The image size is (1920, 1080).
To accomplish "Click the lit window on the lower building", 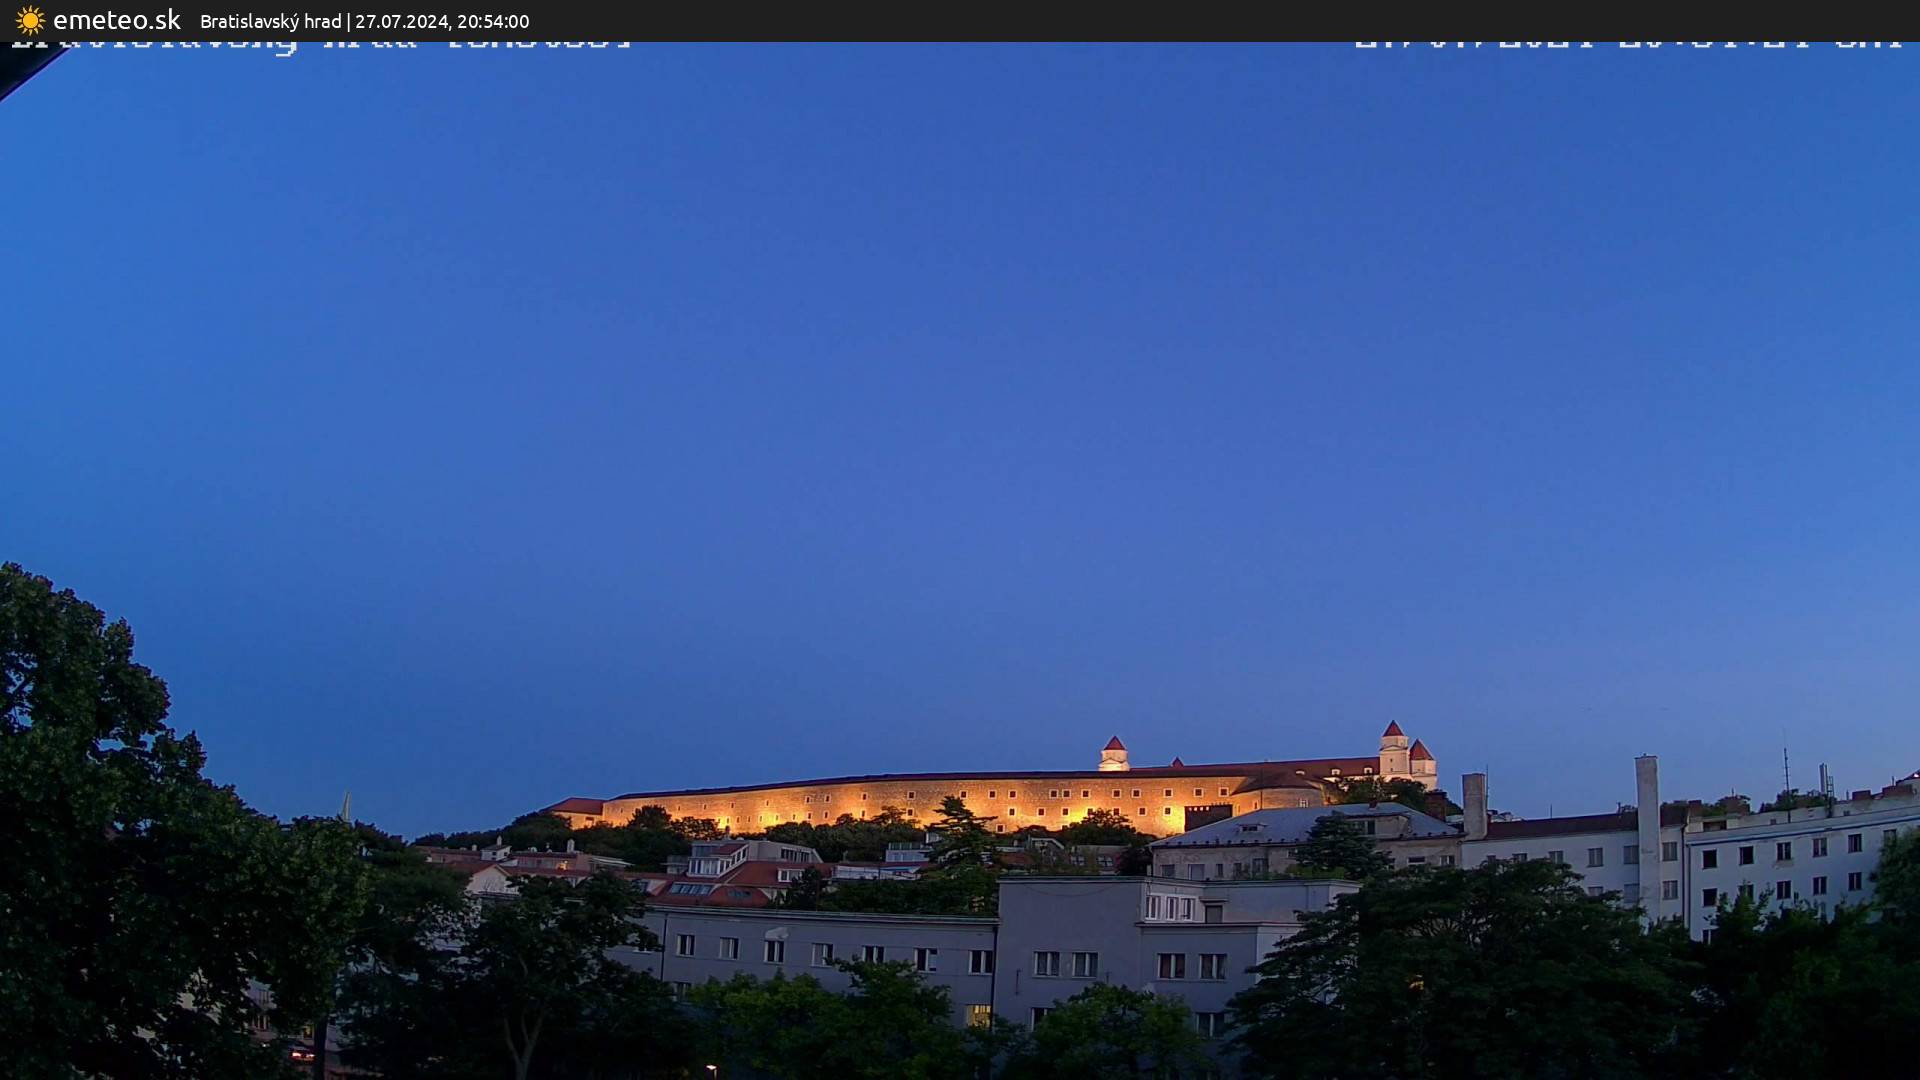I will point(978,1015).
